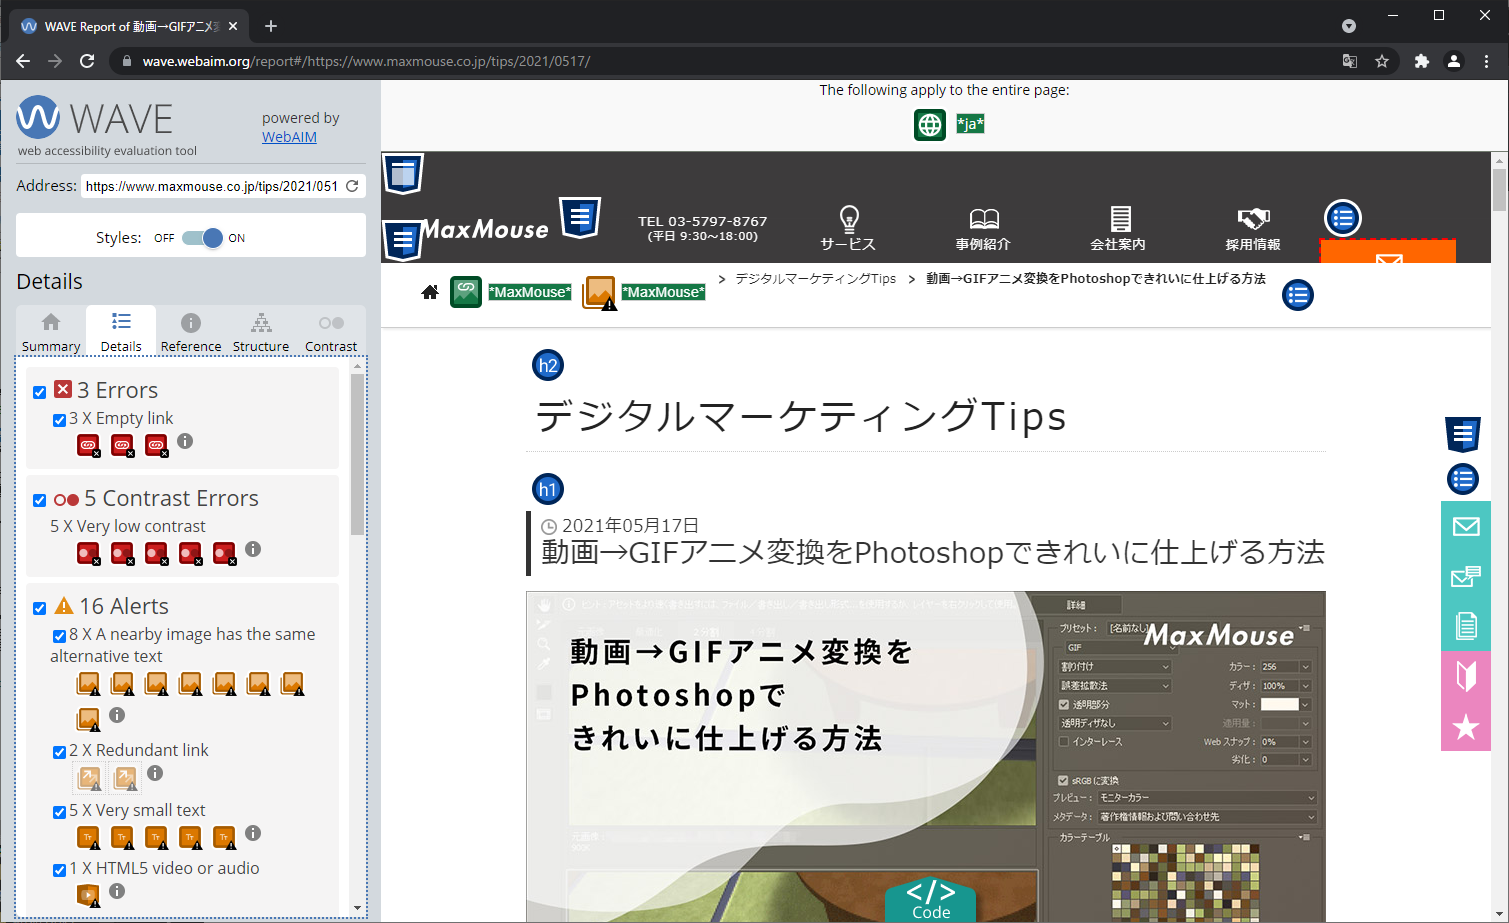Uncheck the 3 Errors checkbox
Screen dimensions: 1509x923
40,392
